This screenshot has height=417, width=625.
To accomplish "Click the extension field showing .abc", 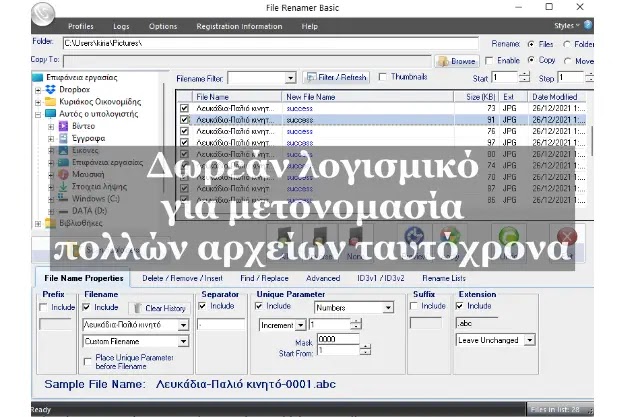I will pyautogui.click(x=477, y=323).
